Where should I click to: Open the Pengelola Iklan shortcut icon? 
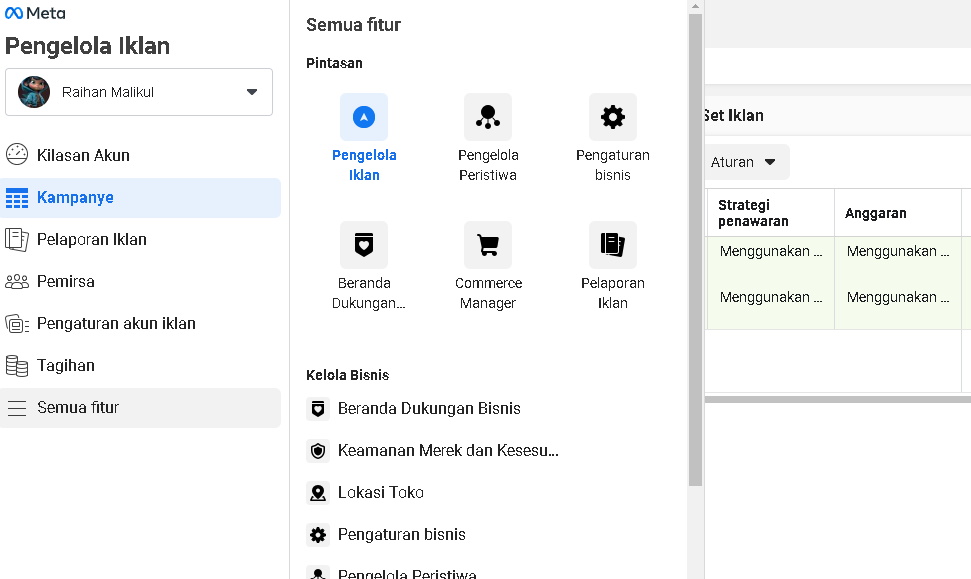tap(364, 117)
